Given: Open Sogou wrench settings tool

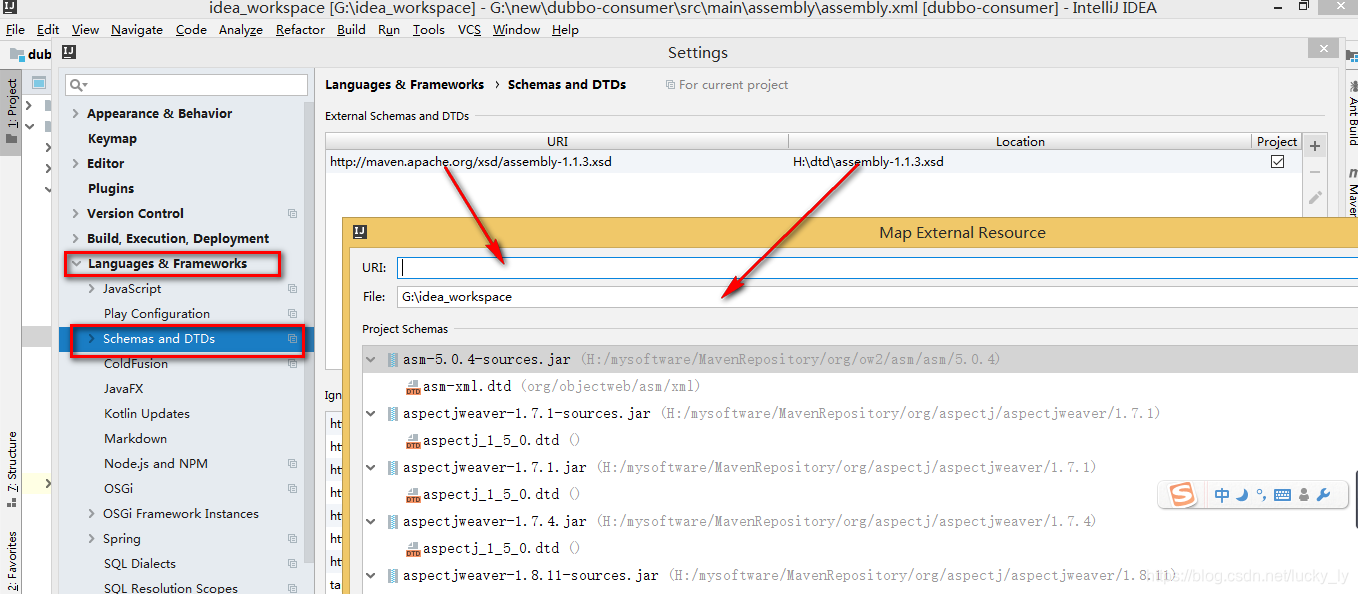Looking at the screenshot, I should [1324, 495].
